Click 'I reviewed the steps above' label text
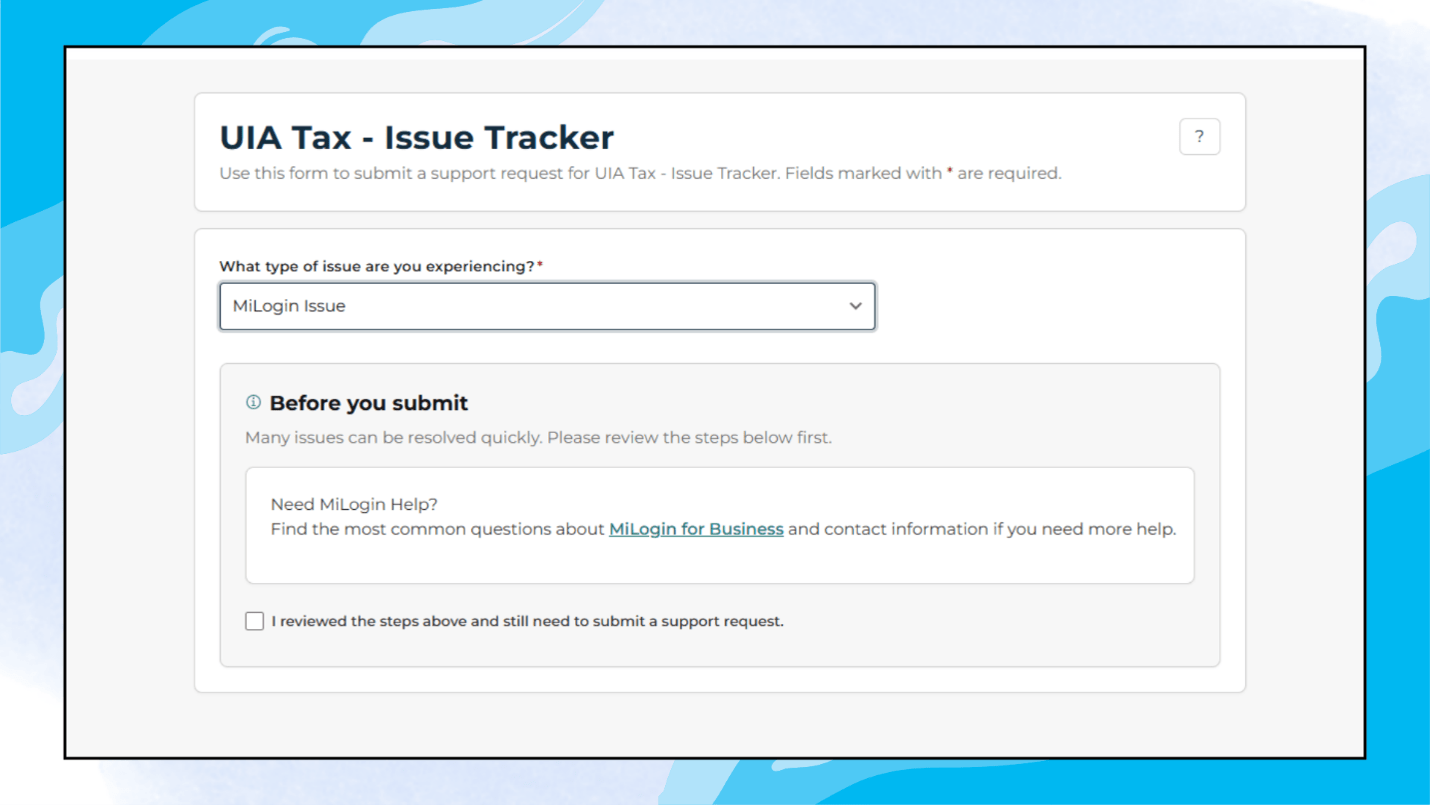The width and height of the screenshot is (1430, 805). 527,621
